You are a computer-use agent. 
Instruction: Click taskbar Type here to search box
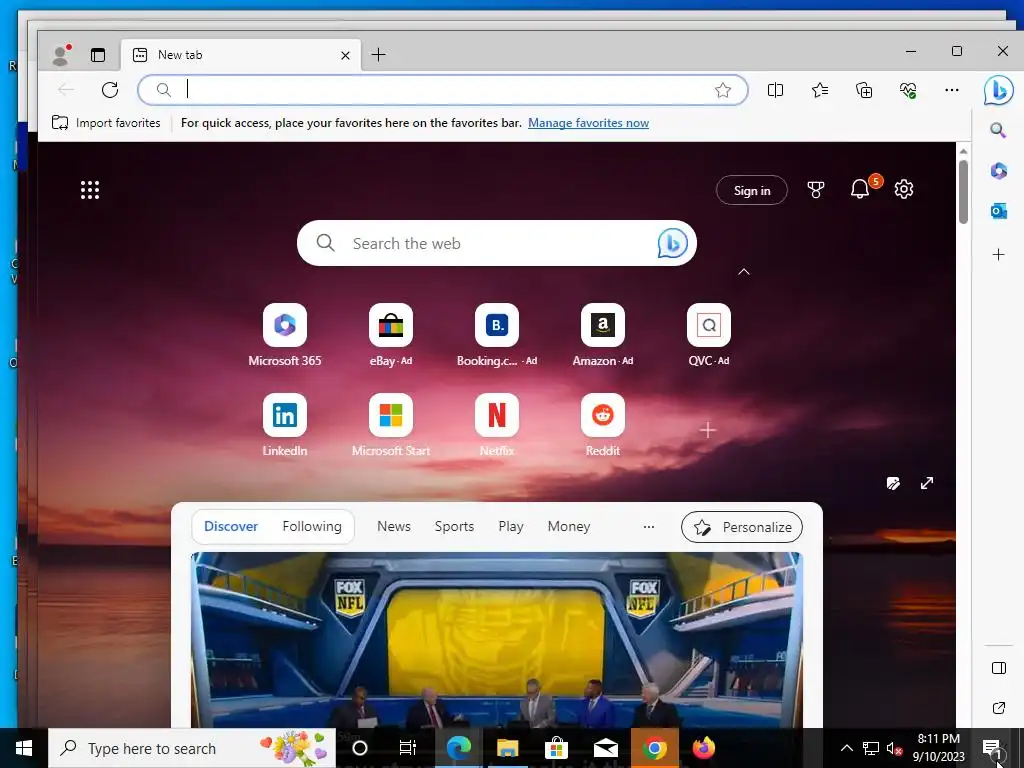click(x=192, y=748)
